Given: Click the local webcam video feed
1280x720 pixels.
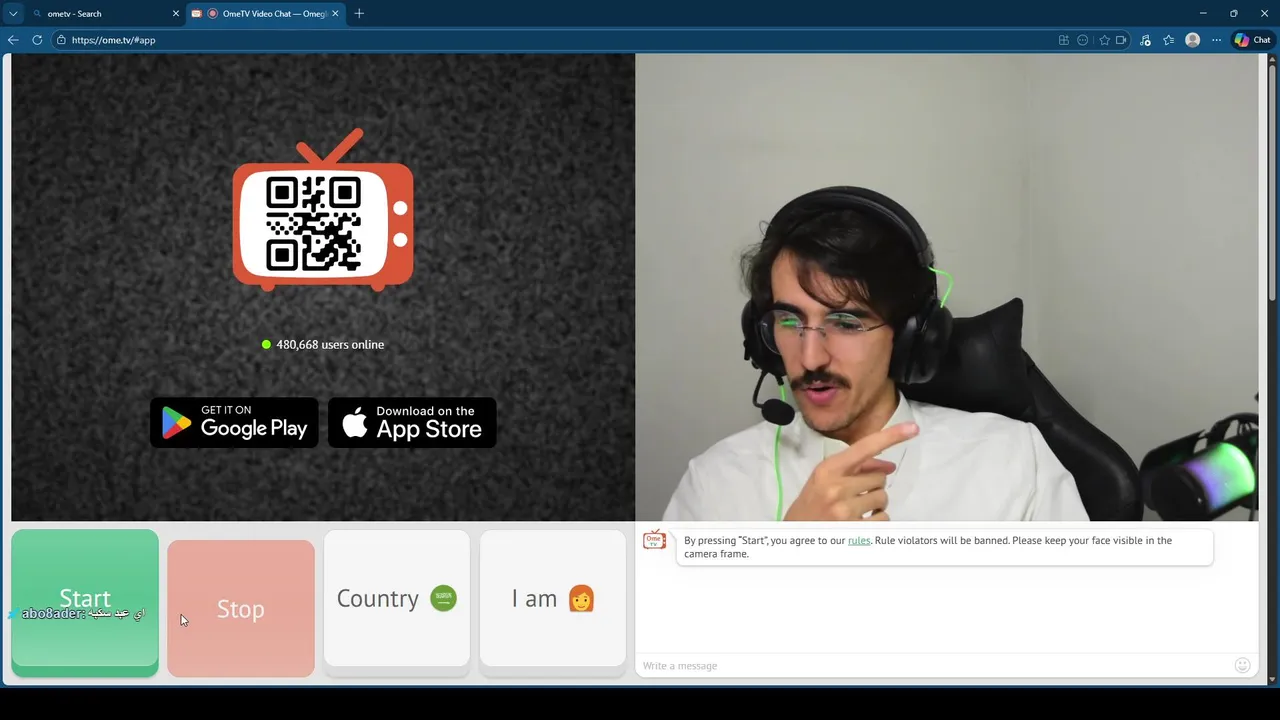Looking at the screenshot, I should coord(947,287).
